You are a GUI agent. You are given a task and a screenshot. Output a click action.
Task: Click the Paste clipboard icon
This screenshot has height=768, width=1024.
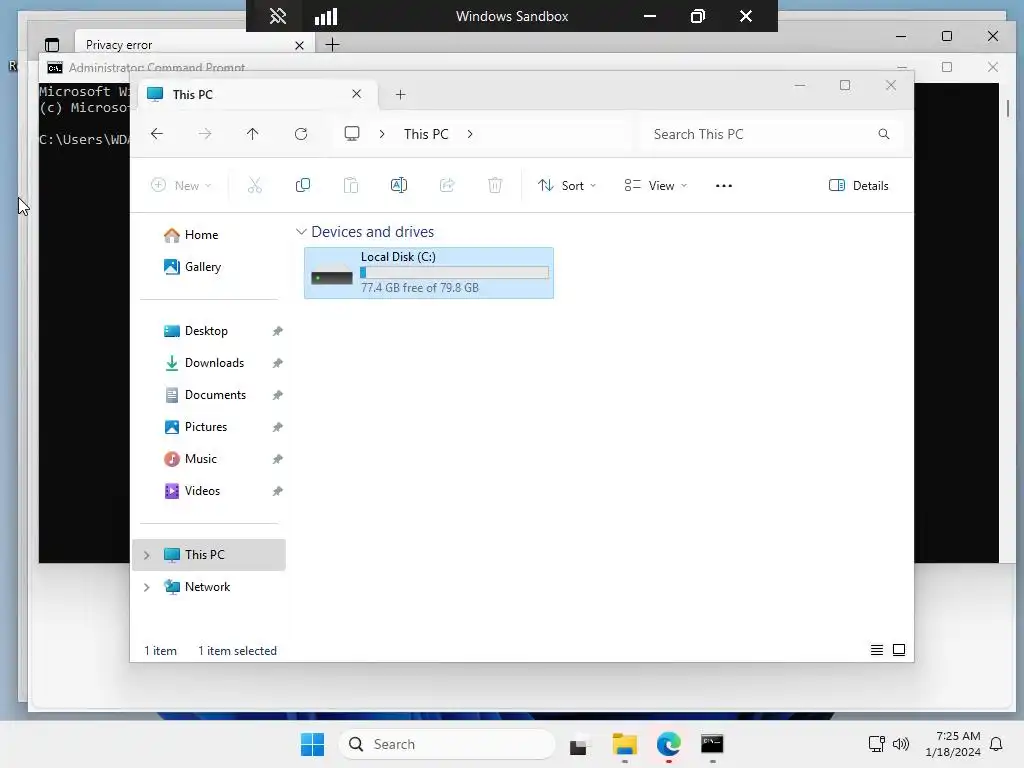pos(351,185)
